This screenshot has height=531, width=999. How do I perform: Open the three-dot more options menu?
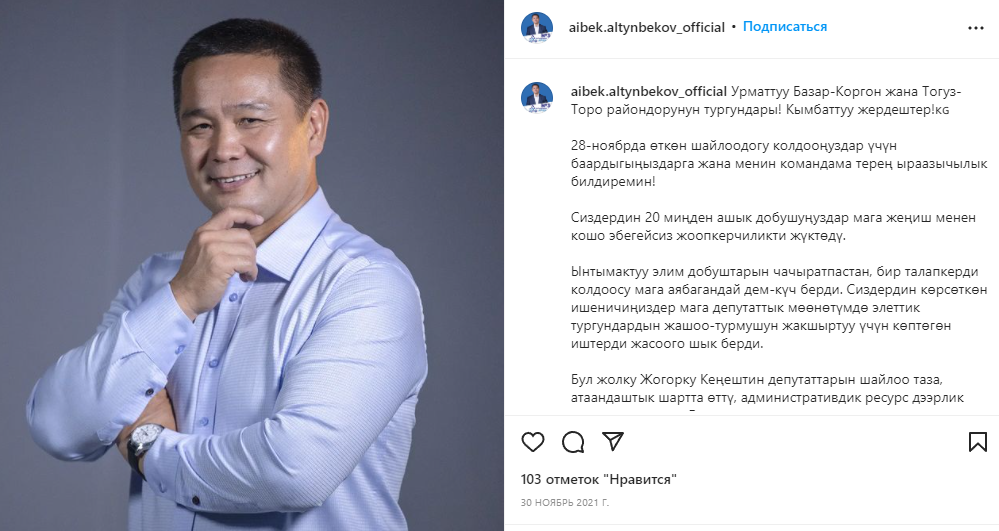coord(975,28)
